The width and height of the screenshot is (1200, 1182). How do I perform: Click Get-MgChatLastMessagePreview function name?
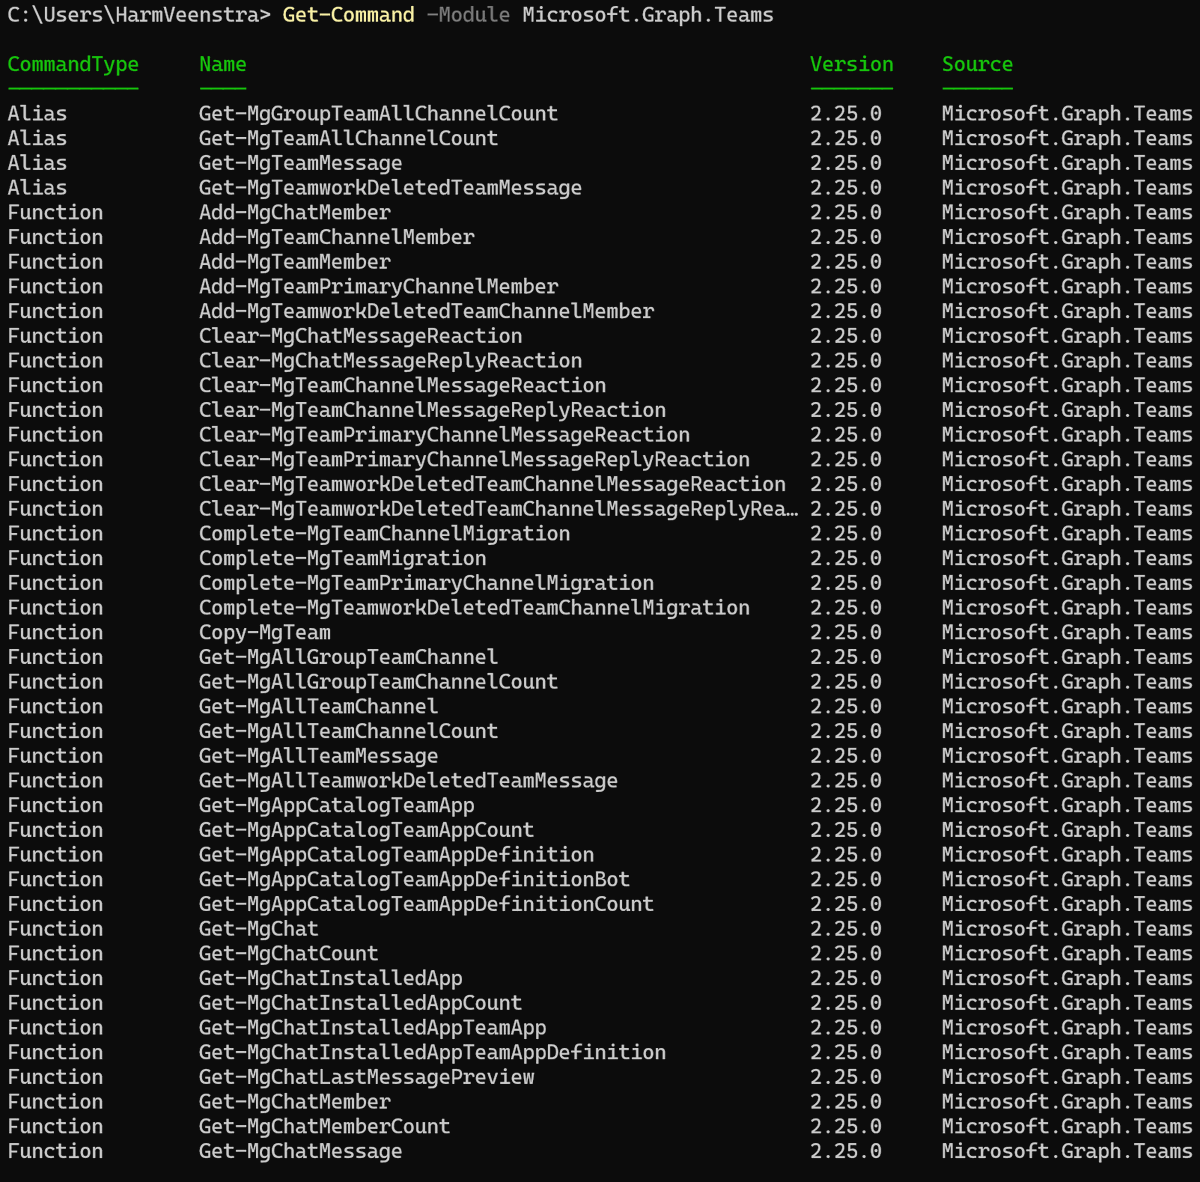[x=367, y=1077]
